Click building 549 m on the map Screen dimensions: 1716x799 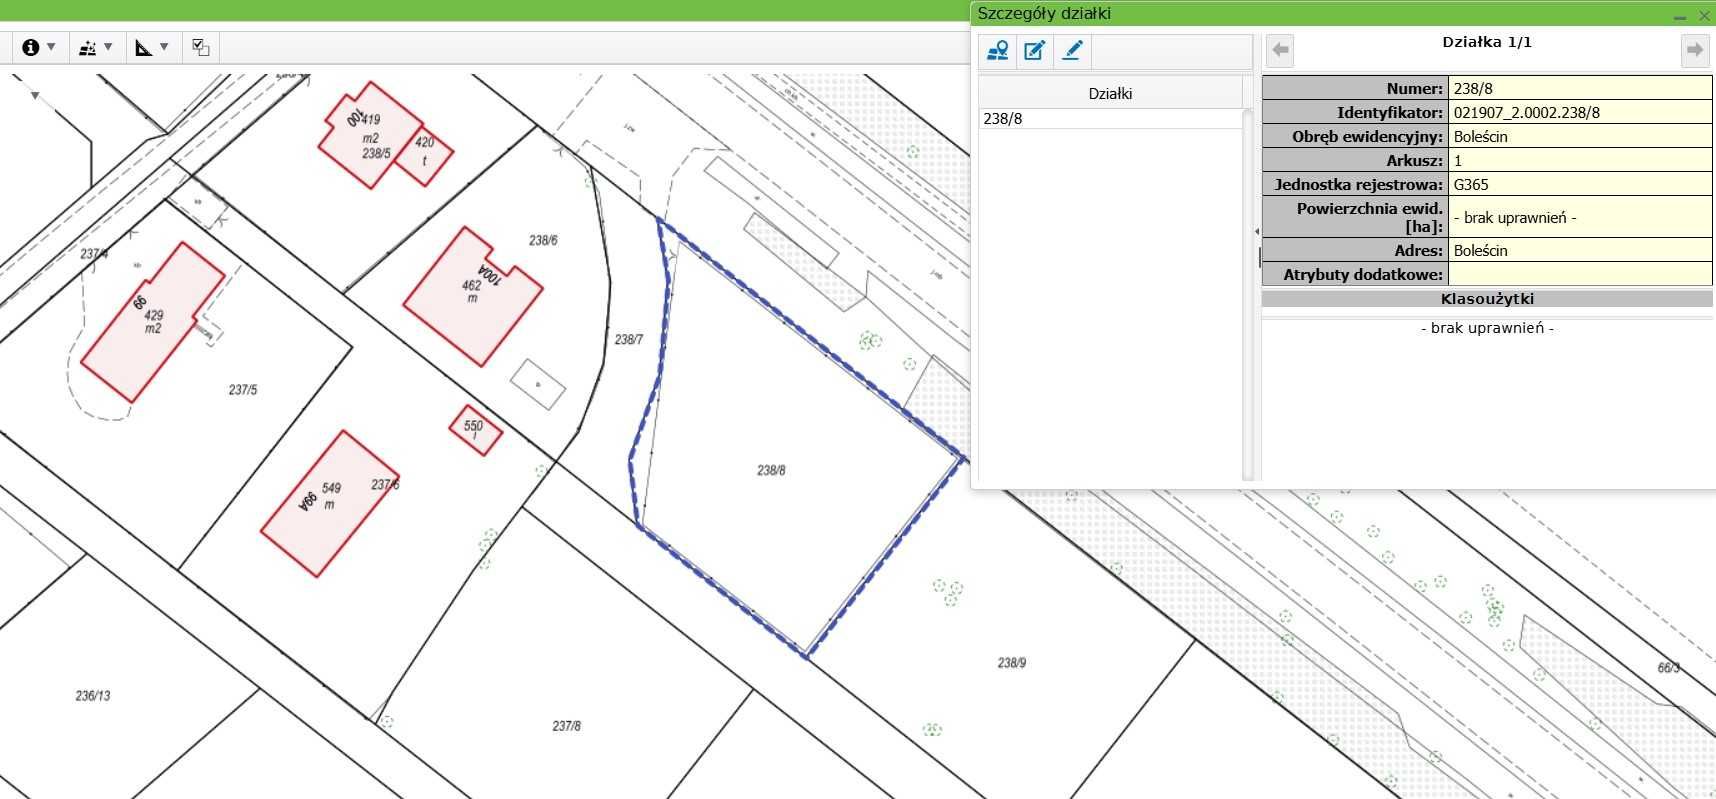point(329,503)
